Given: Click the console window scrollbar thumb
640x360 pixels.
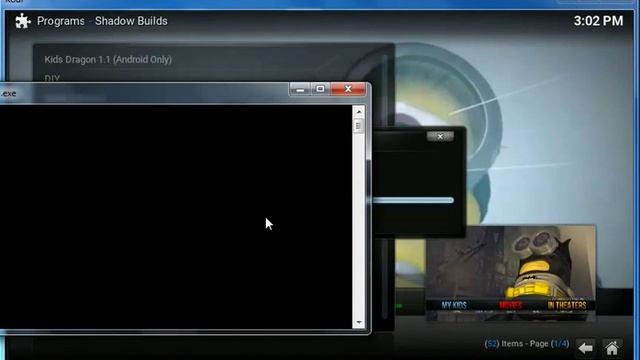Looking at the screenshot, I should (x=358, y=126).
